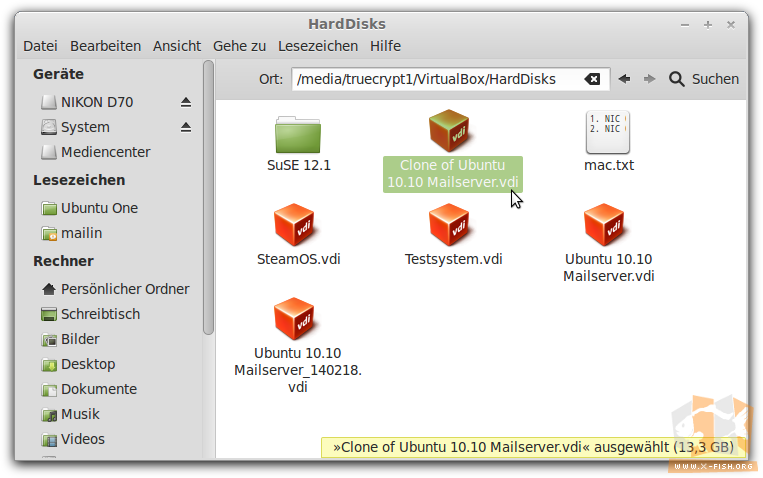
Task: Go back to previous folder
Action: [624, 79]
